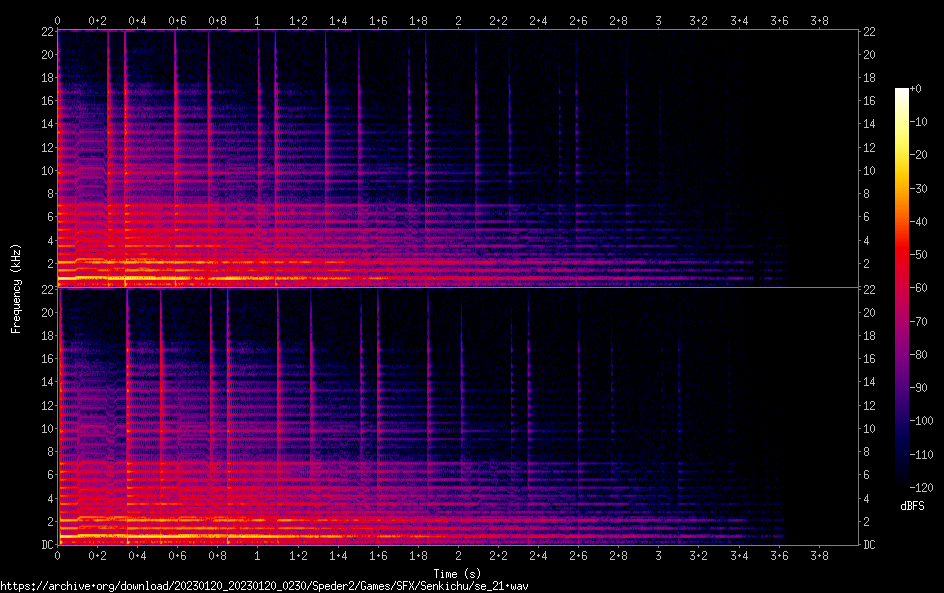Click the 0.2 mark on the top time axis
The image size is (944, 593).
coord(98,20)
